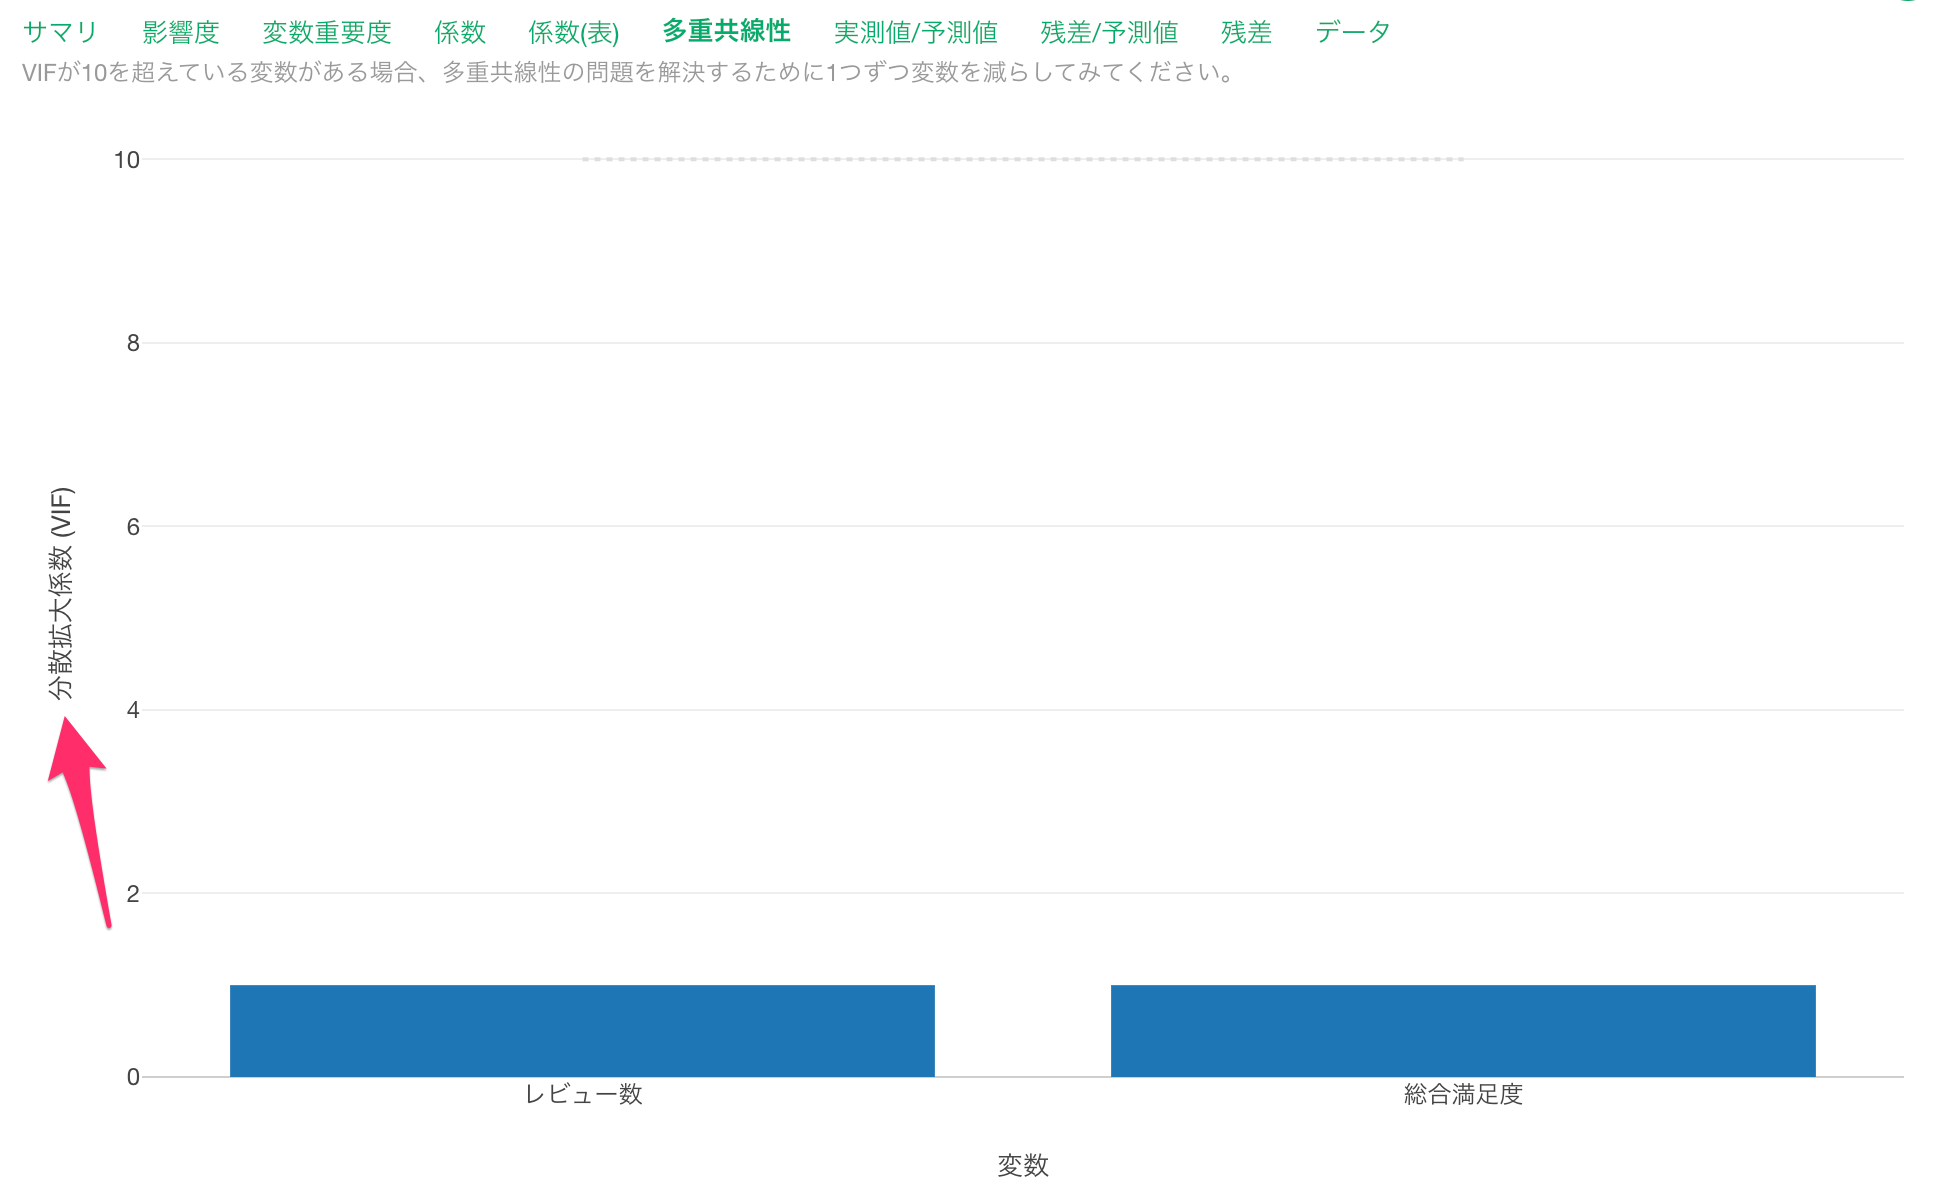
Task: Click the y-axis value 0
Action: pos(133,1077)
